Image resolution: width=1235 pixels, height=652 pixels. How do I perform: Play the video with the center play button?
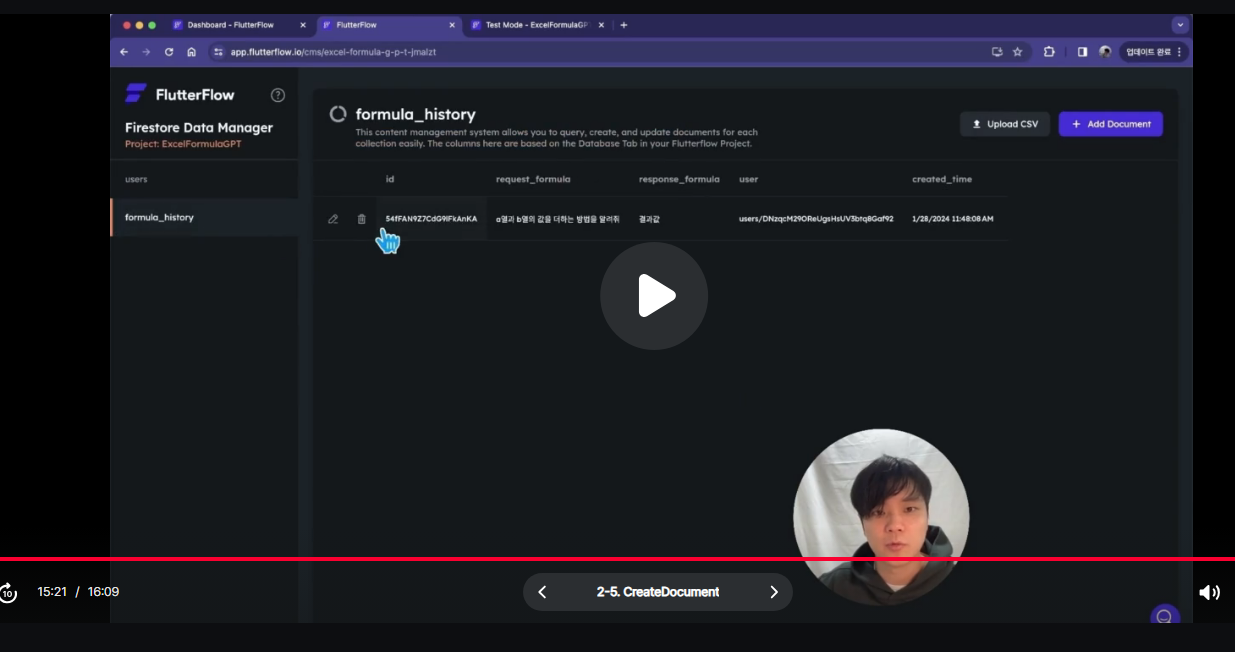click(x=654, y=296)
